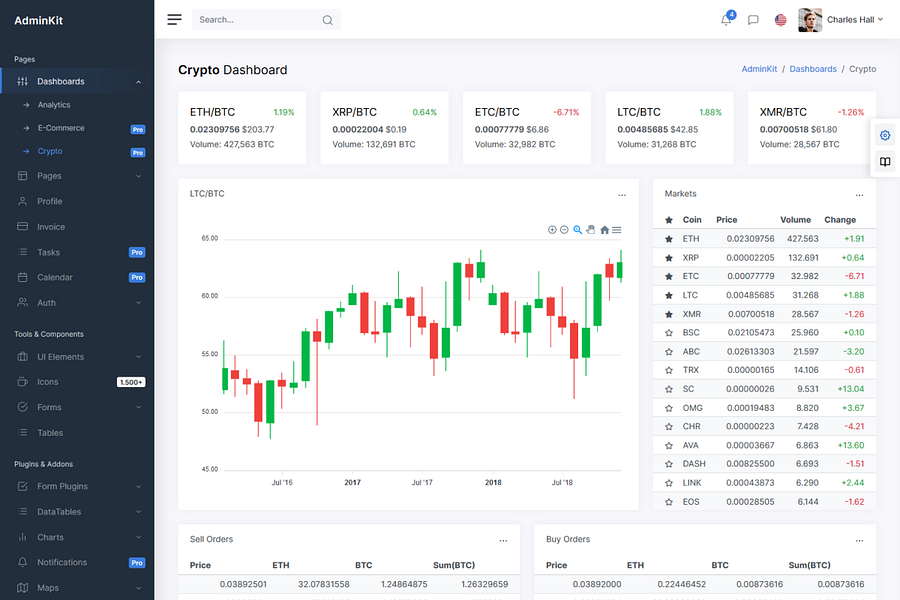Star EOS in Markets table
This screenshot has height=600, width=900.
[x=669, y=502]
